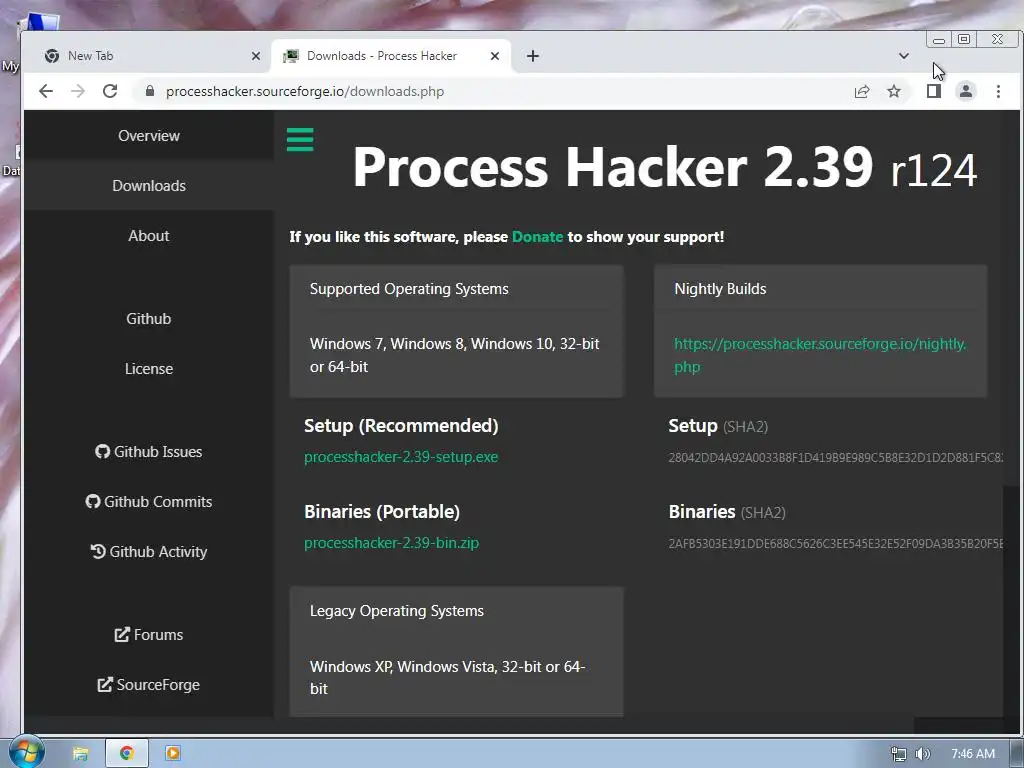Click the Binaries SHA2 hash text
This screenshot has height=768, width=1024.
point(835,543)
